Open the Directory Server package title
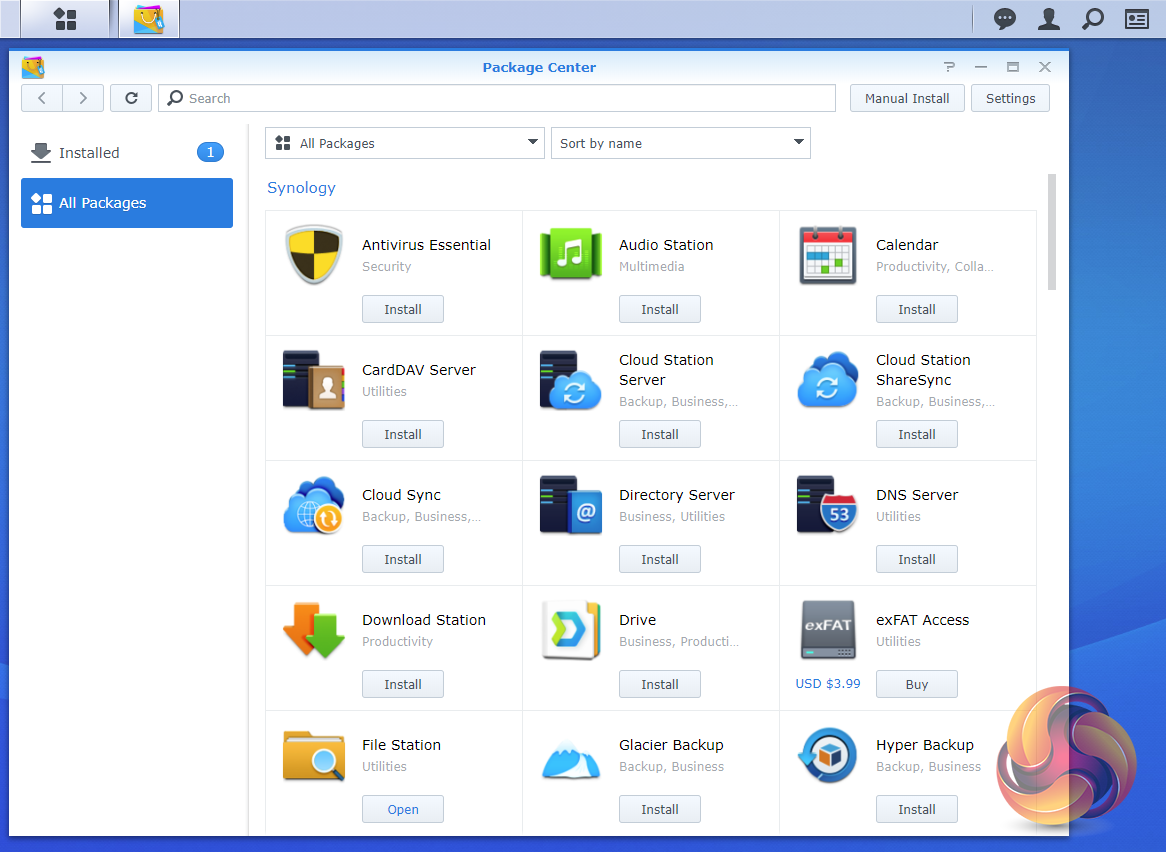The width and height of the screenshot is (1166, 852). pyautogui.click(x=677, y=495)
